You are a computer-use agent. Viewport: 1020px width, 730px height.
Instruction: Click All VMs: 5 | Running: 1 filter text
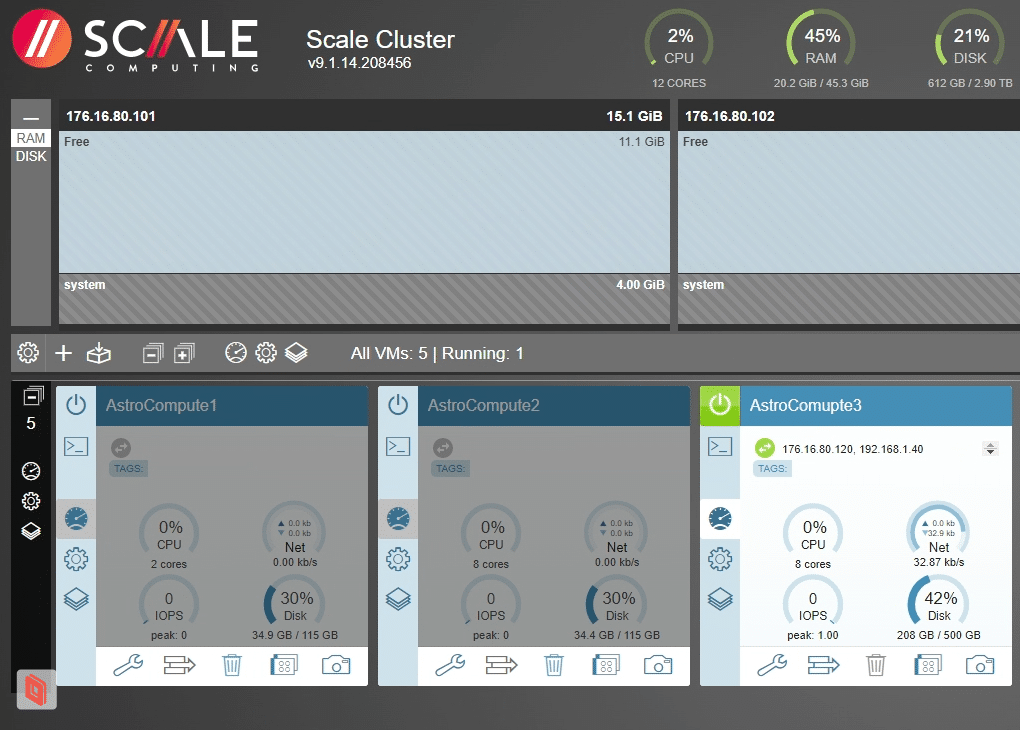point(436,353)
